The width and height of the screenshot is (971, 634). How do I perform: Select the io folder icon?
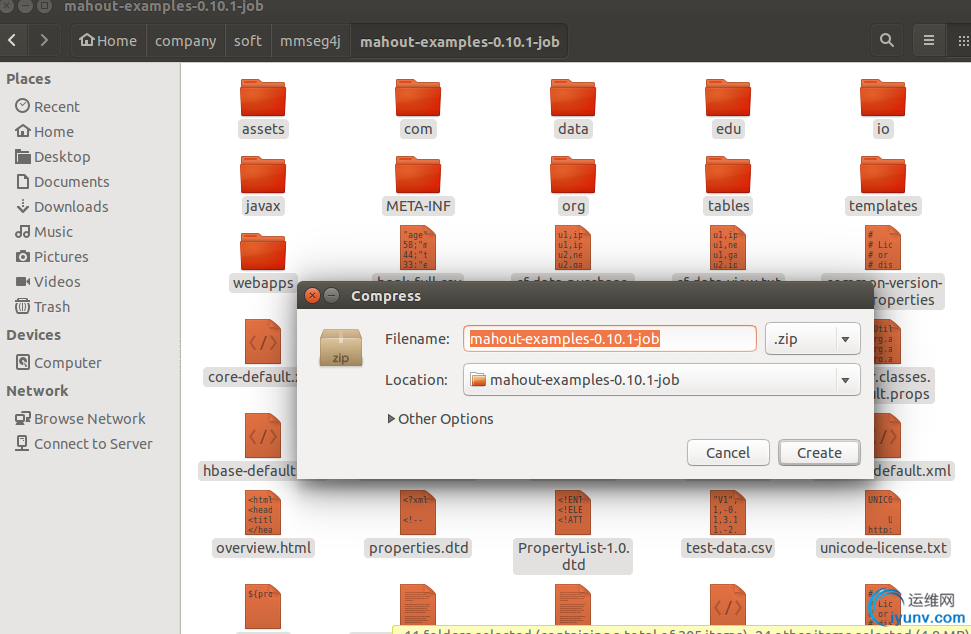click(x=882, y=97)
